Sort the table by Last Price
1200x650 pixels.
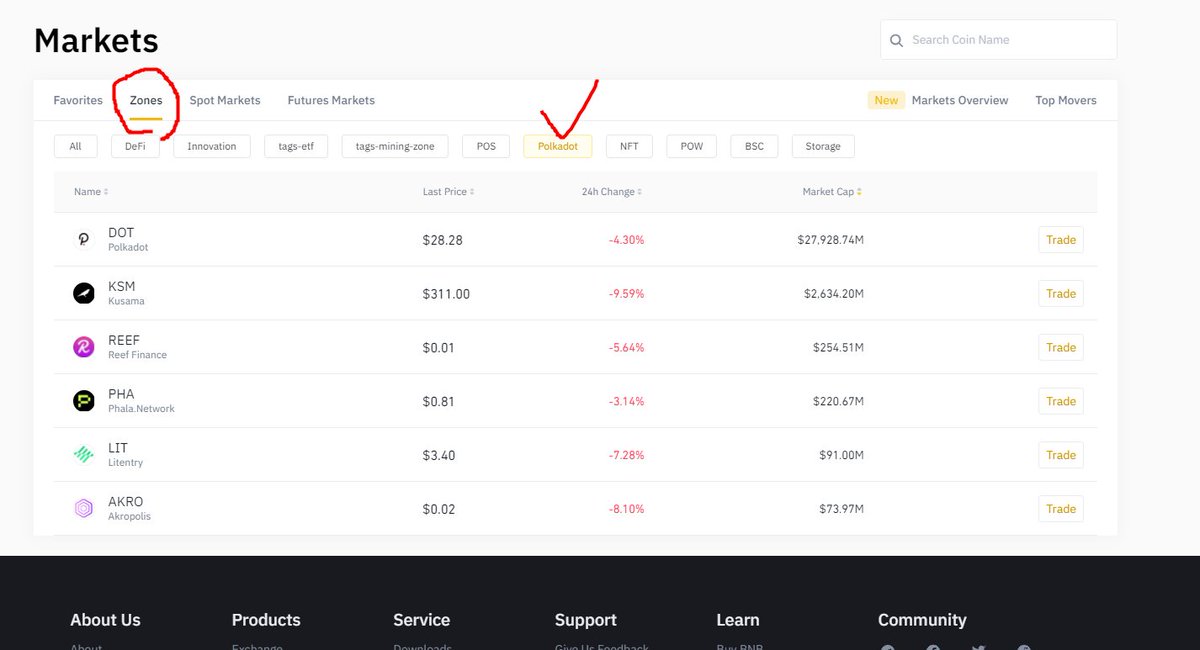point(448,192)
